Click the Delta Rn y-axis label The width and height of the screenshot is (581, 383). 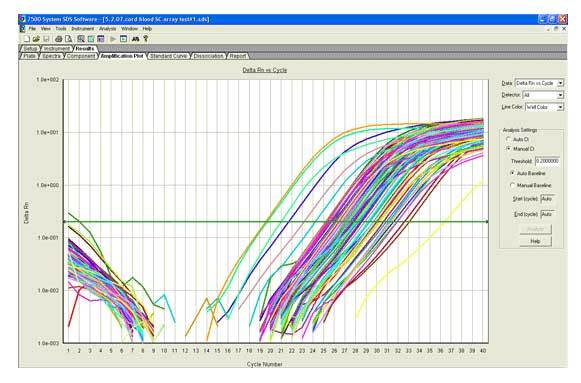(26, 213)
